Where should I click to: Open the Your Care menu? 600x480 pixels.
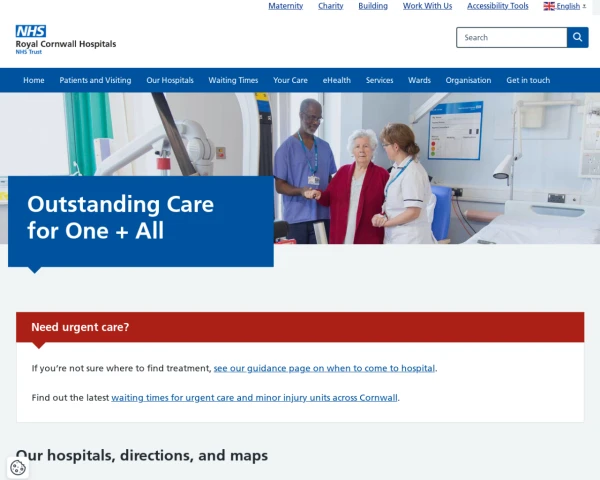click(290, 80)
